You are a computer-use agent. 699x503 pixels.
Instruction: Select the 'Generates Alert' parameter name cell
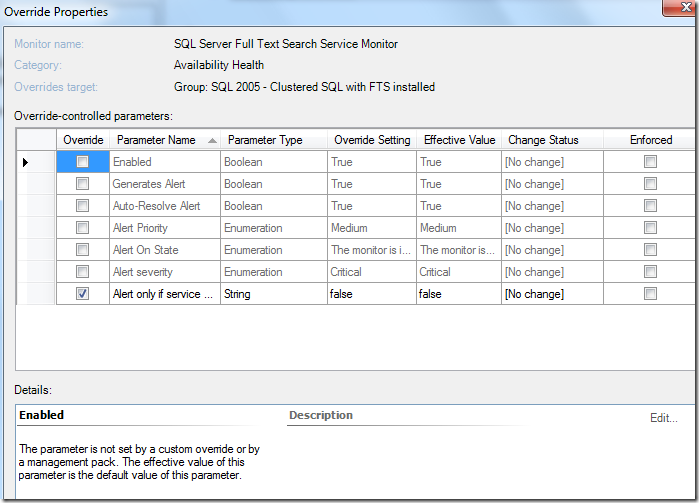click(165, 184)
